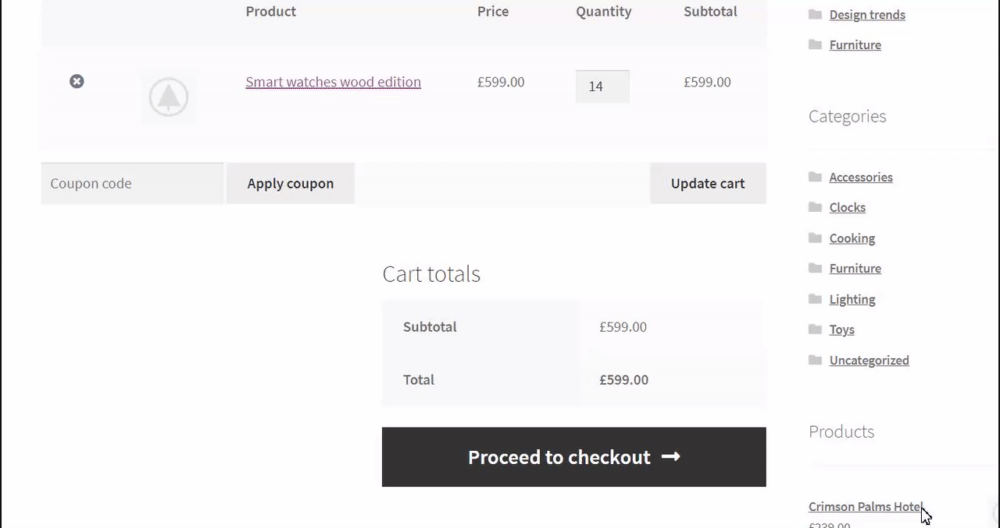
Task: Click folder icon beside Uncategorized
Action: click(815, 360)
